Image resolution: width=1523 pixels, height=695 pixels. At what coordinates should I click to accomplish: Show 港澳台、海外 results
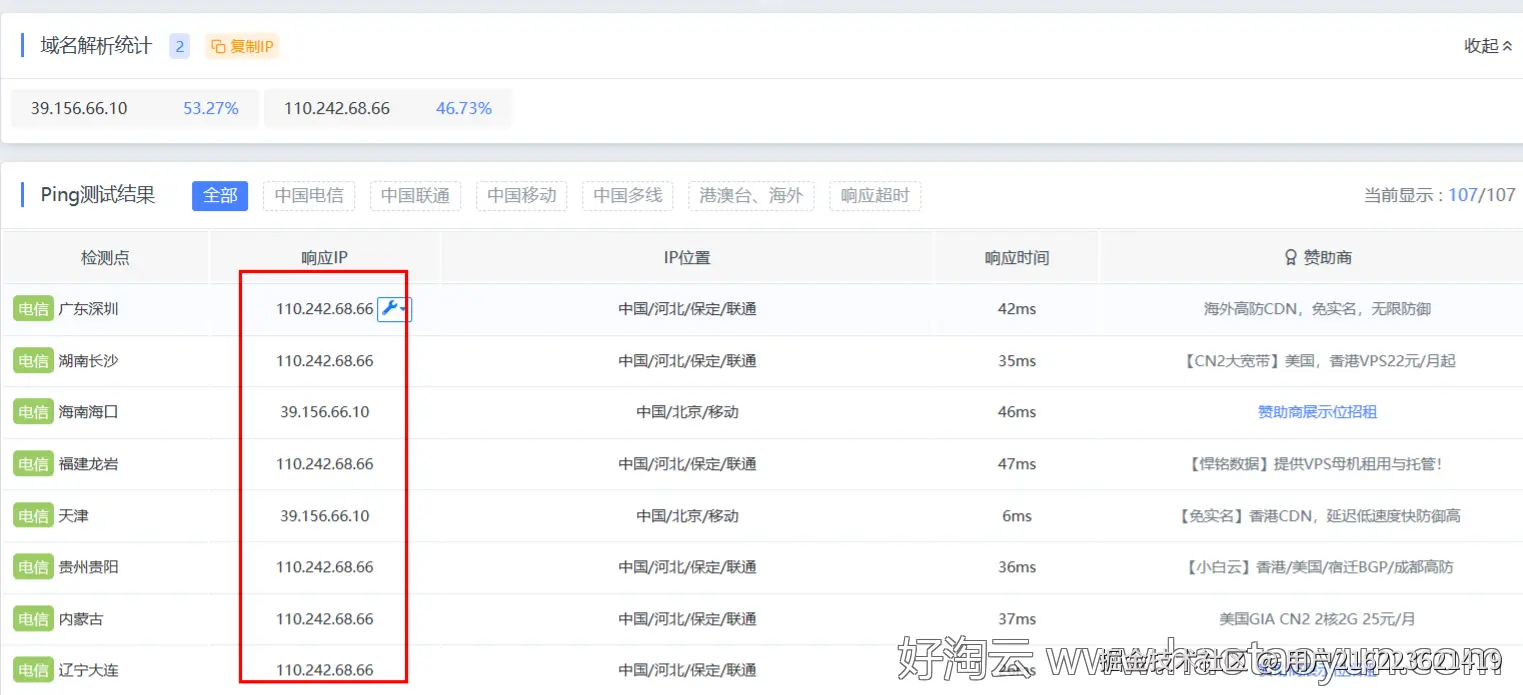coord(751,195)
